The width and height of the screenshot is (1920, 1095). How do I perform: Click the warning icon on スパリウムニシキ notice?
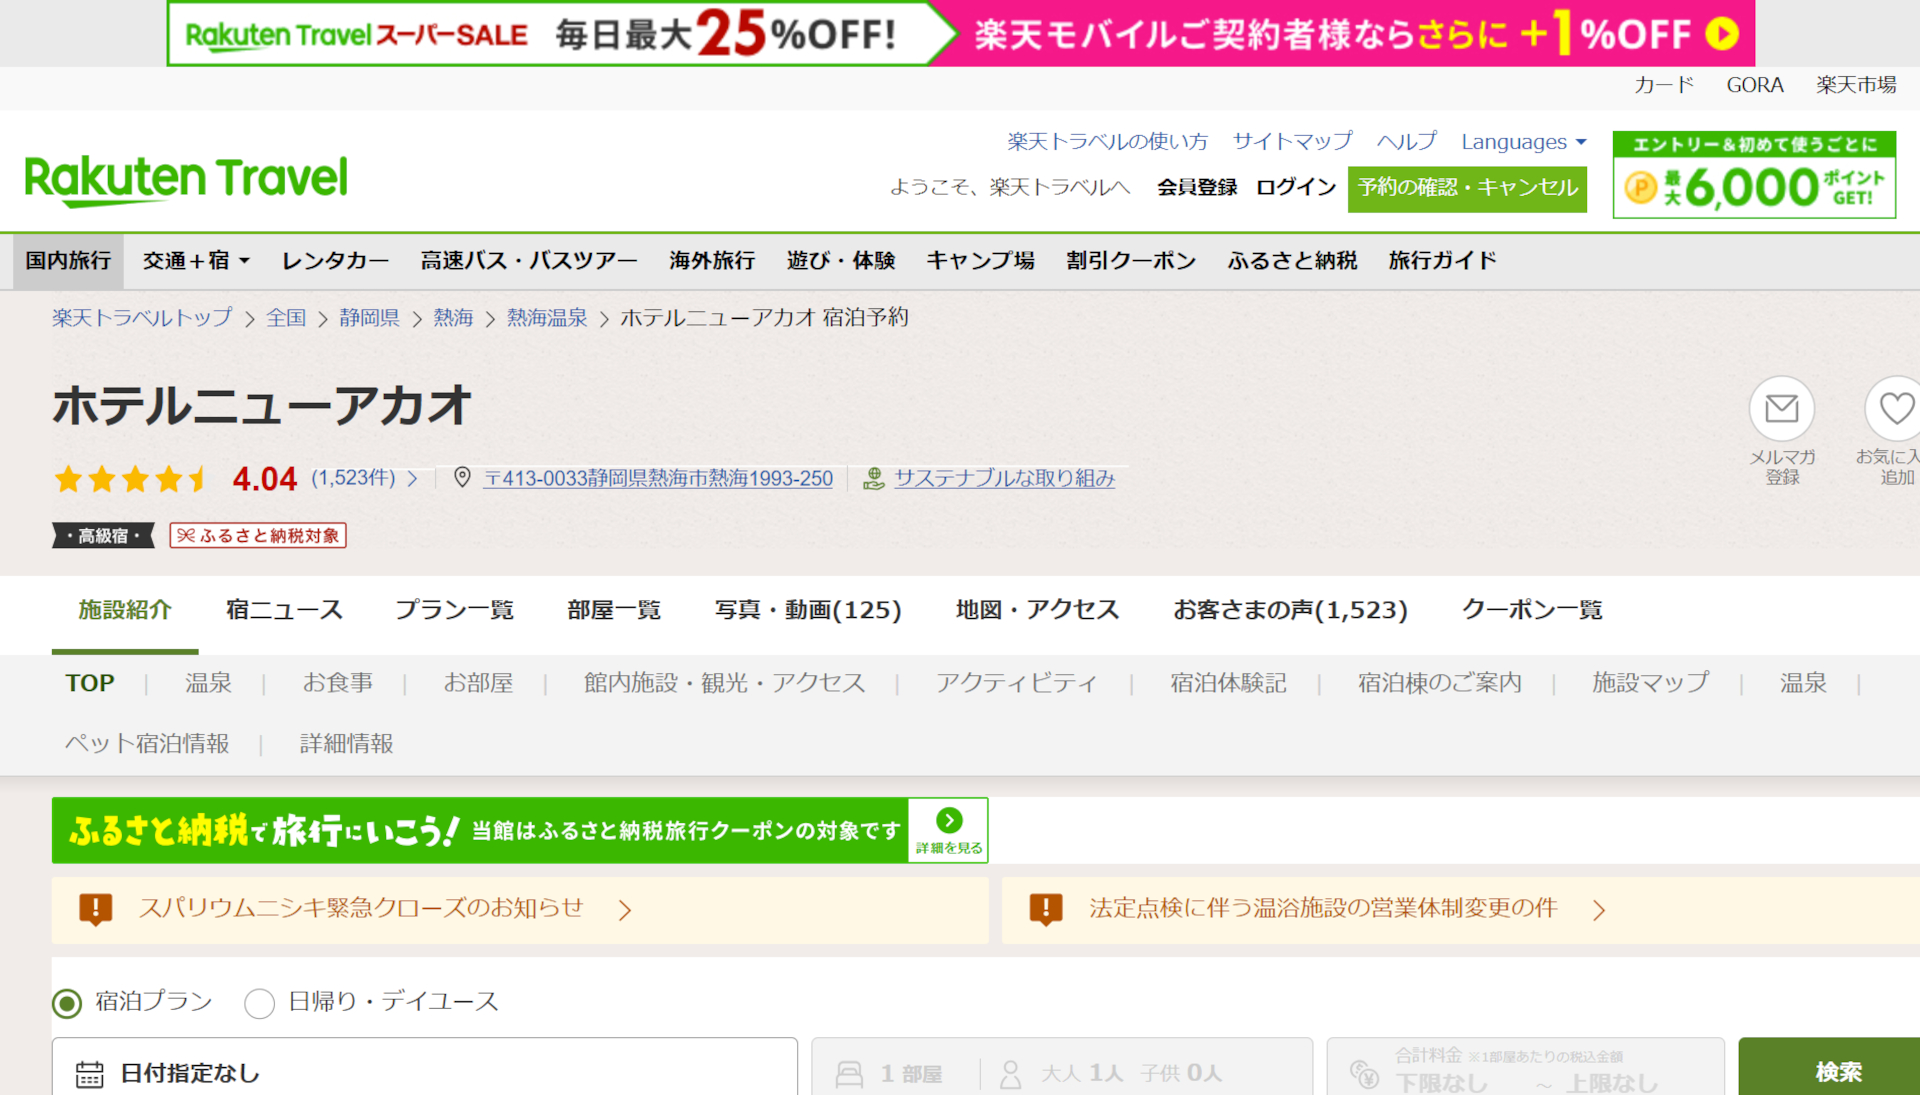[95, 909]
